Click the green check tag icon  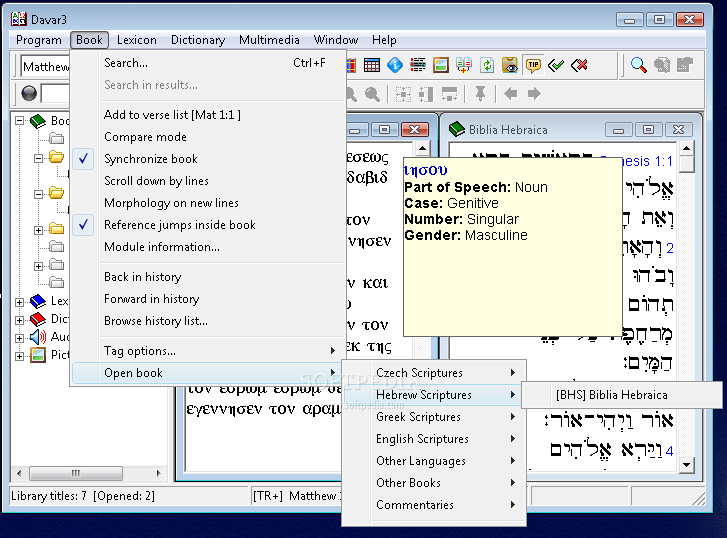(555, 65)
